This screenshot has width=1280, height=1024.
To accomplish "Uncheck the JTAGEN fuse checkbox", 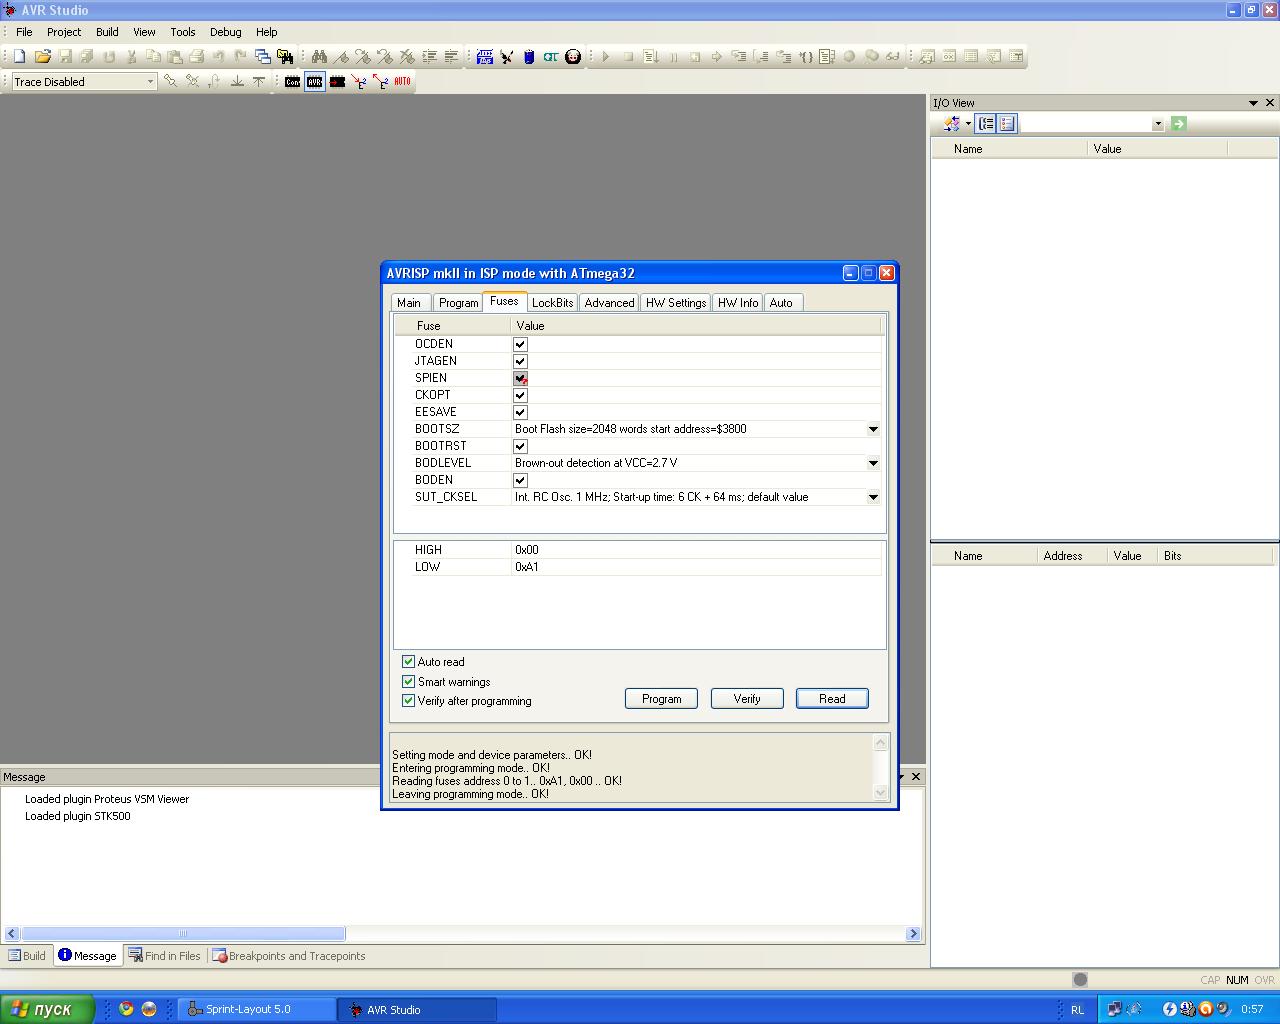I will 520,361.
